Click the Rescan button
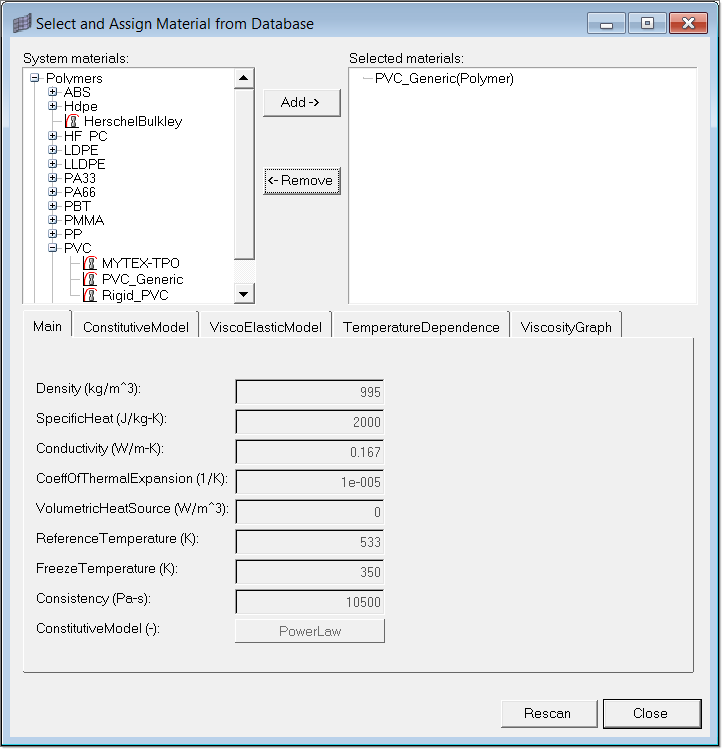Viewport: 723px width, 750px height. 547,713
